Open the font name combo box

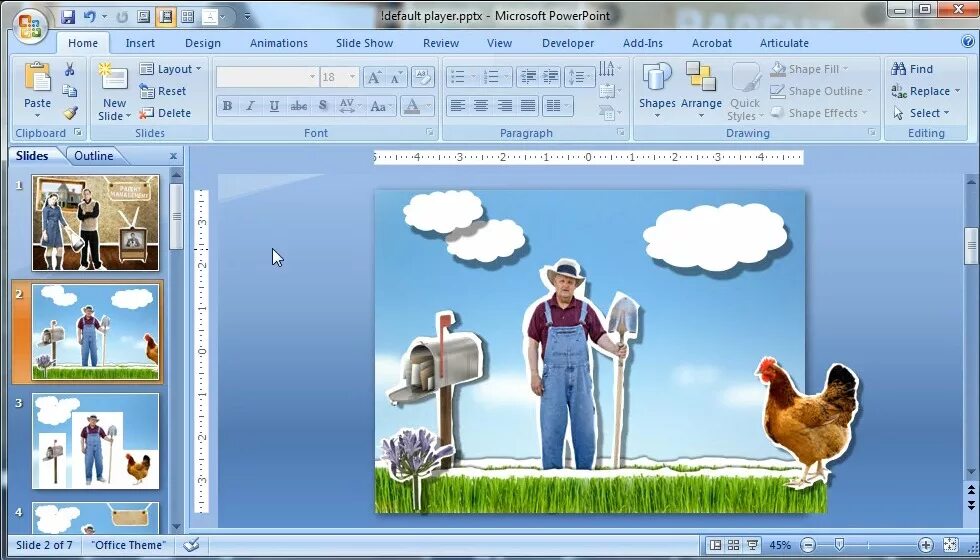click(267, 78)
